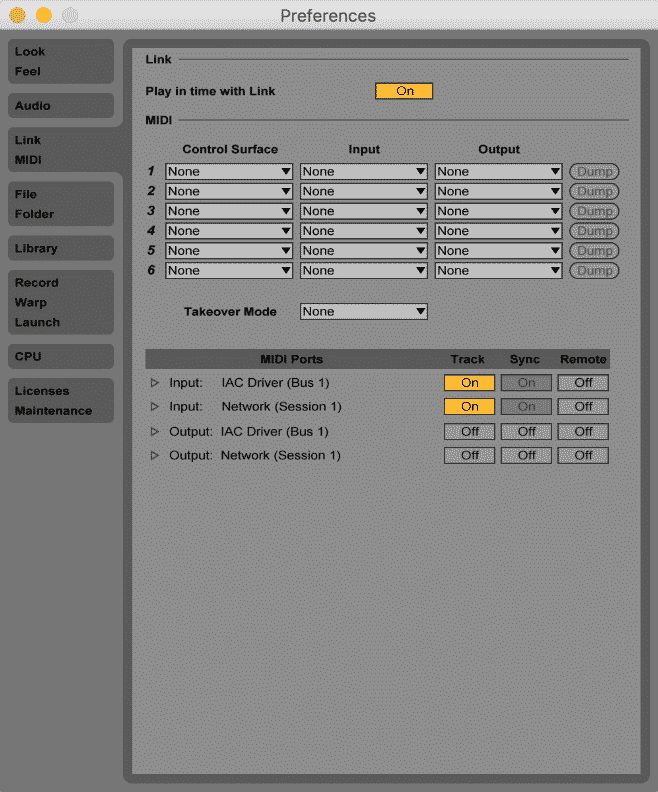The height and width of the screenshot is (792, 658).
Task: Open Control Surface dropdown in row 1
Action: [229, 172]
